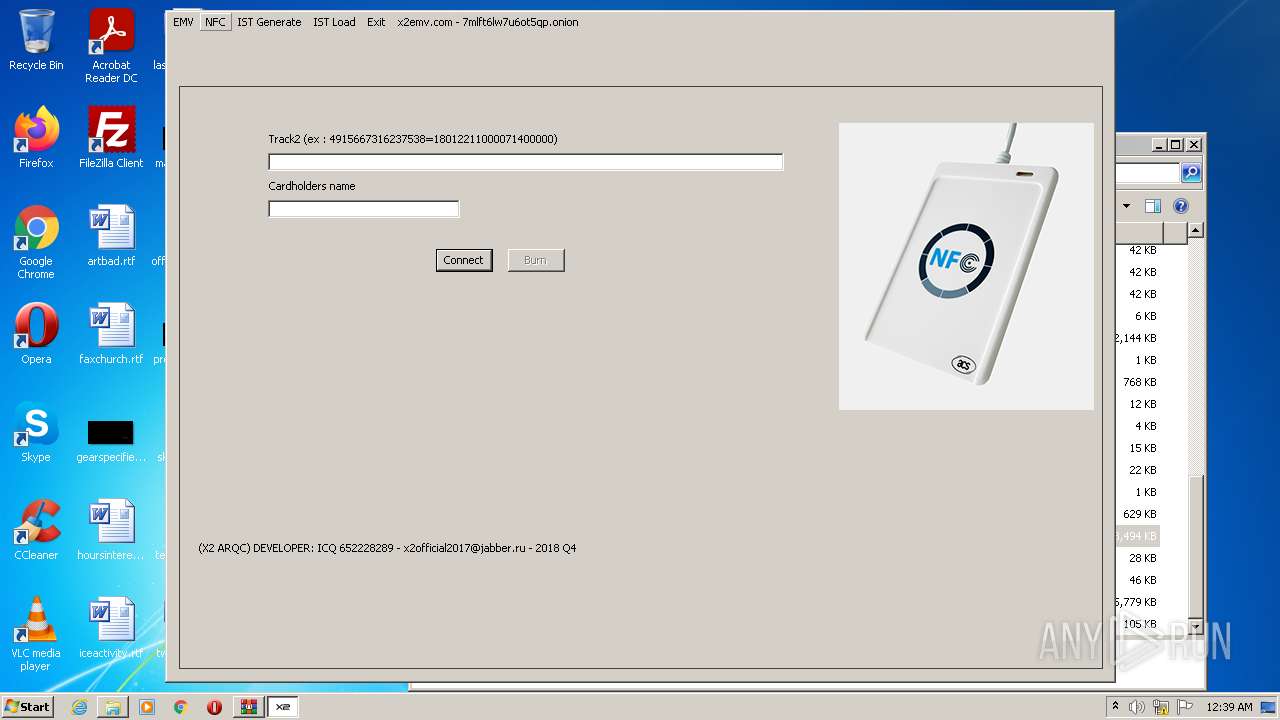Select the 2,144 KB file row

(1138, 338)
